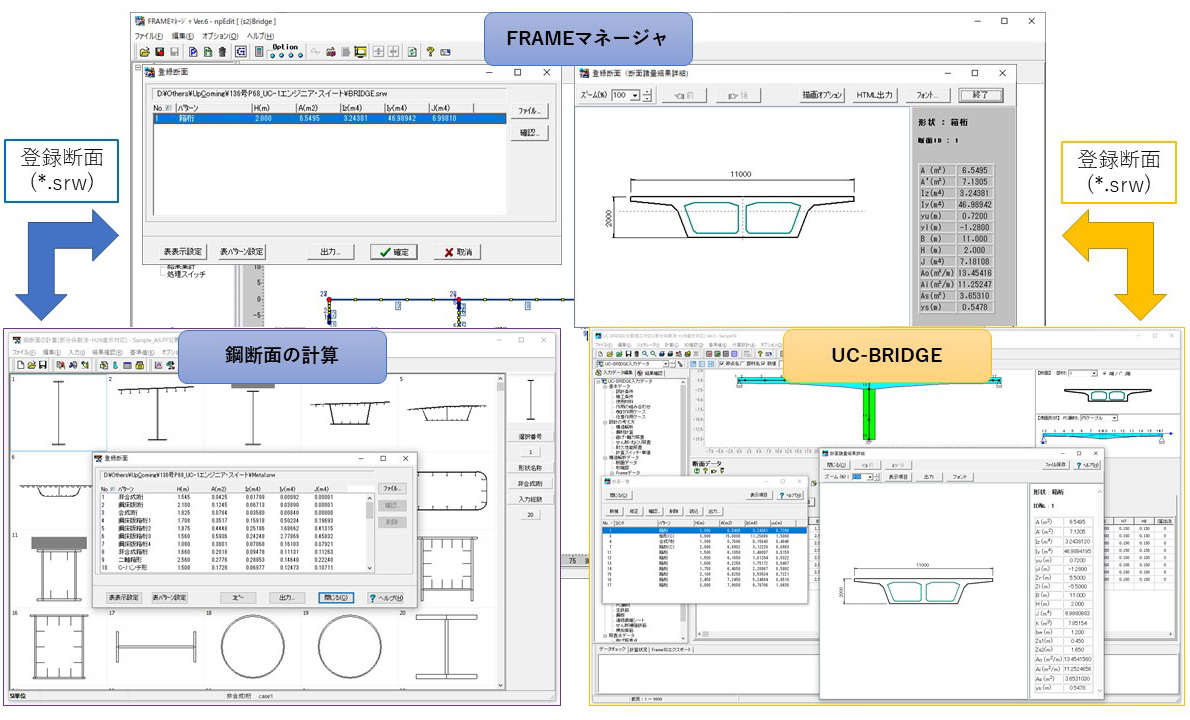Click the save floppy icon in UC-BRIDGE toolbar
This screenshot has width=1190, height=720.
click(628, 354)
